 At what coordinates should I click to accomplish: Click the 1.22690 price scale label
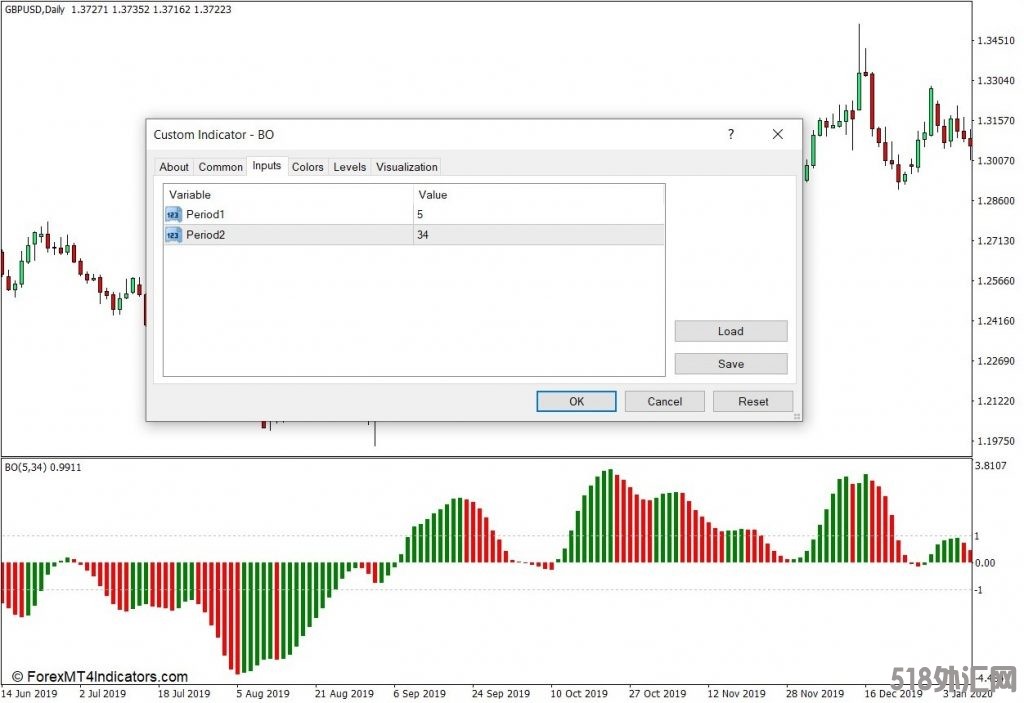[996, 361]
